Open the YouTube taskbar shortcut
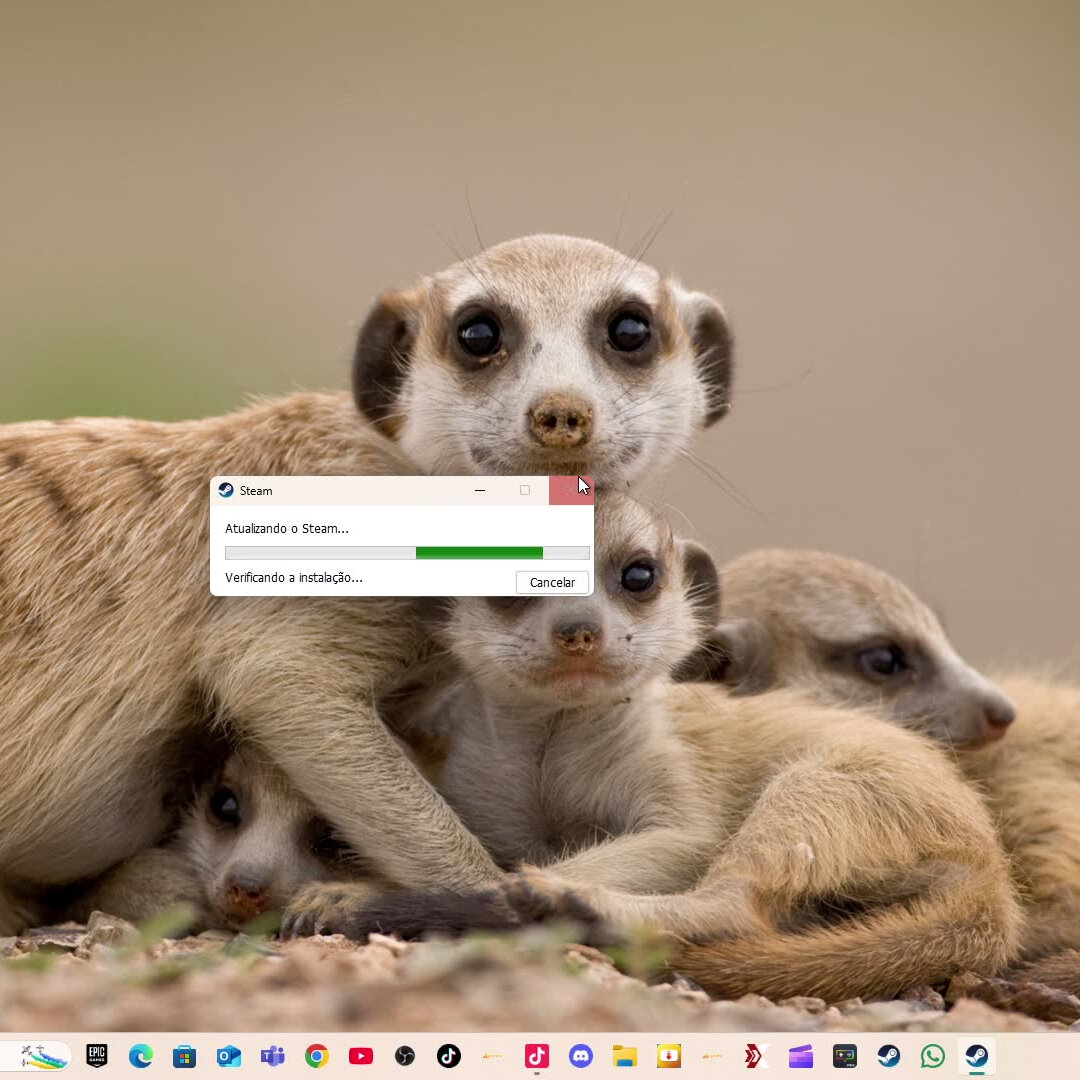Image resolution: width=1080 pixels, height=1080 pixels. click(x=361, y=1056)
